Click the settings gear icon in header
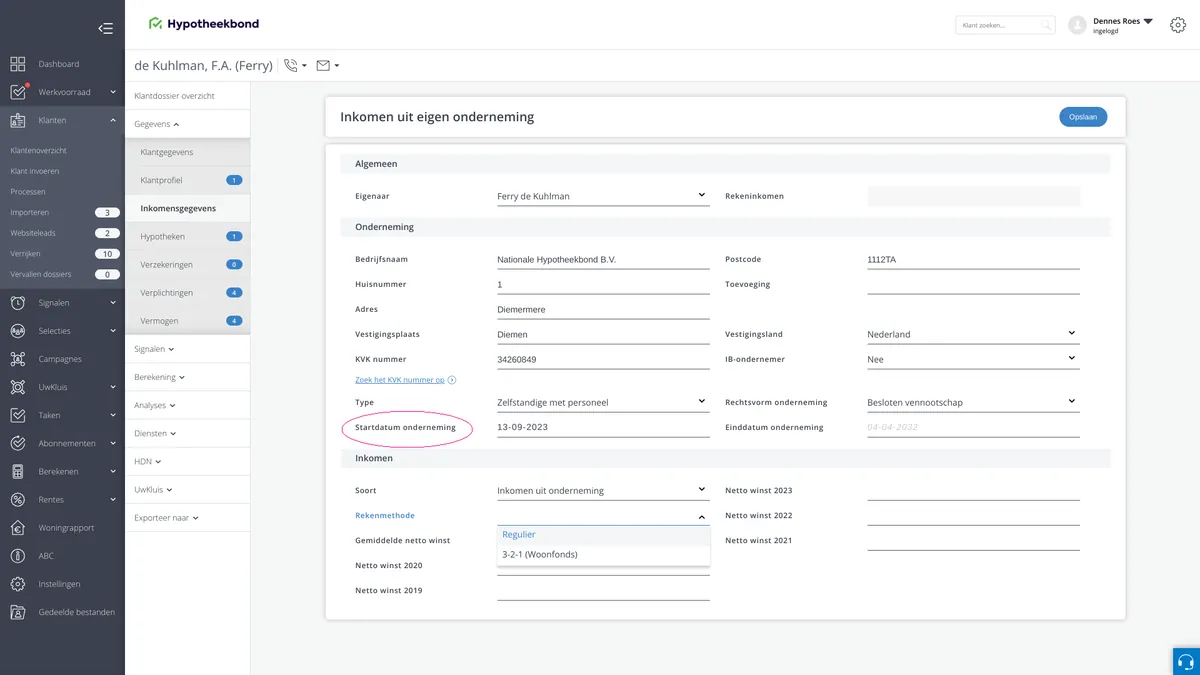The image size is (1200, 675). [x=1178, y=25]
